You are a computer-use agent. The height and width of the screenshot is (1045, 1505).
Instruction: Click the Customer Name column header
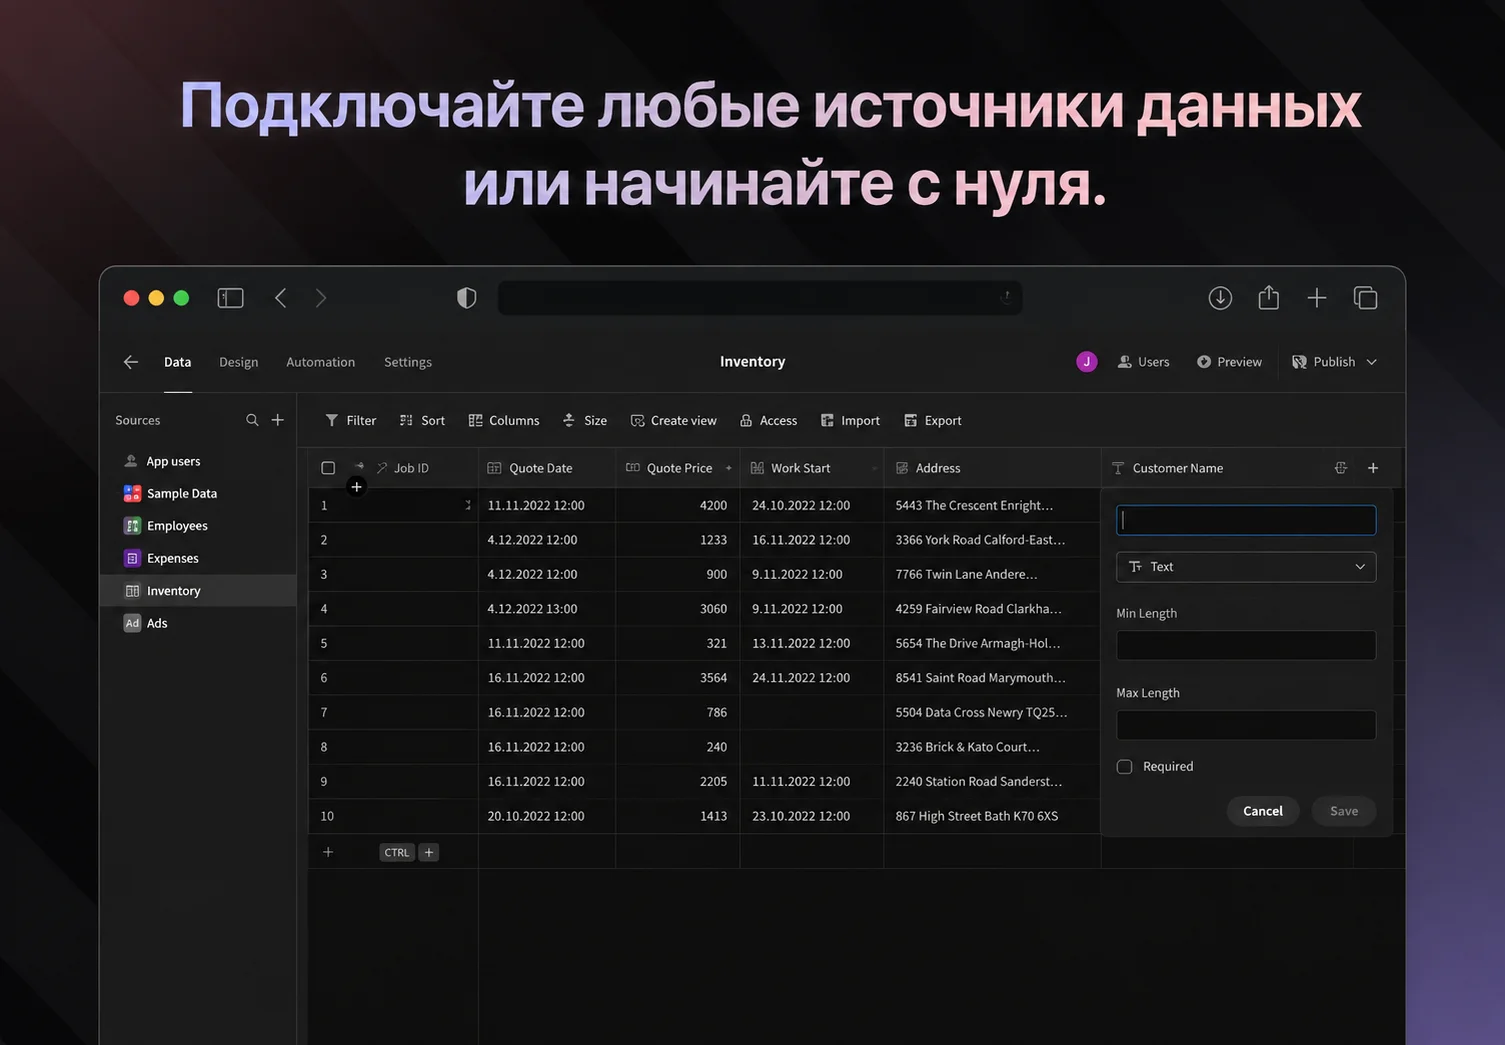[1178, 468]
